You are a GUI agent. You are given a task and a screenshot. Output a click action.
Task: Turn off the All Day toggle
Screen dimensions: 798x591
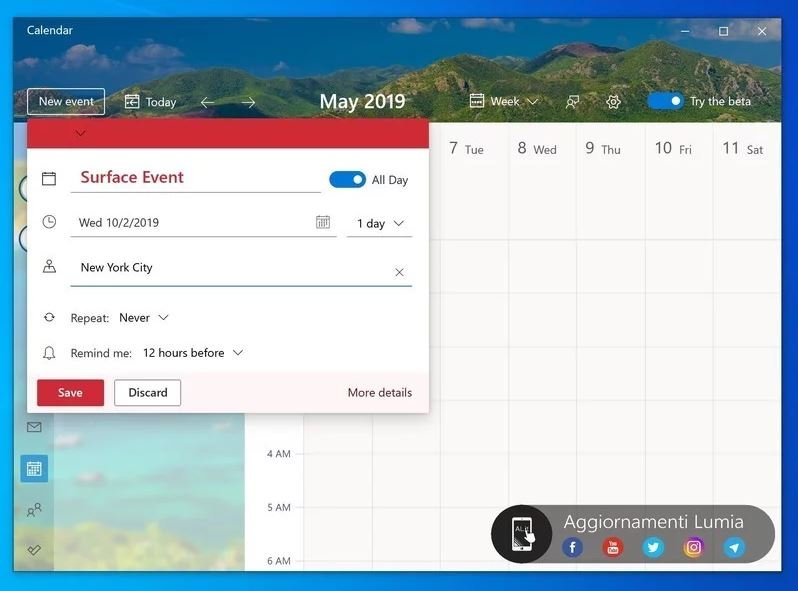[x=347, y=180]
